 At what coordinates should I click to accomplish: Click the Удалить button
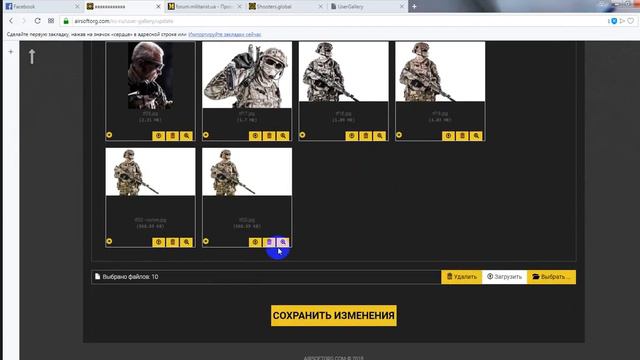pos(461,277)
